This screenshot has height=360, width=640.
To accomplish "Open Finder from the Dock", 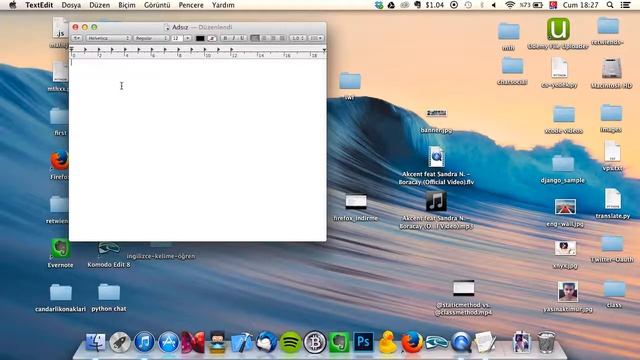I will coord(96,342).
